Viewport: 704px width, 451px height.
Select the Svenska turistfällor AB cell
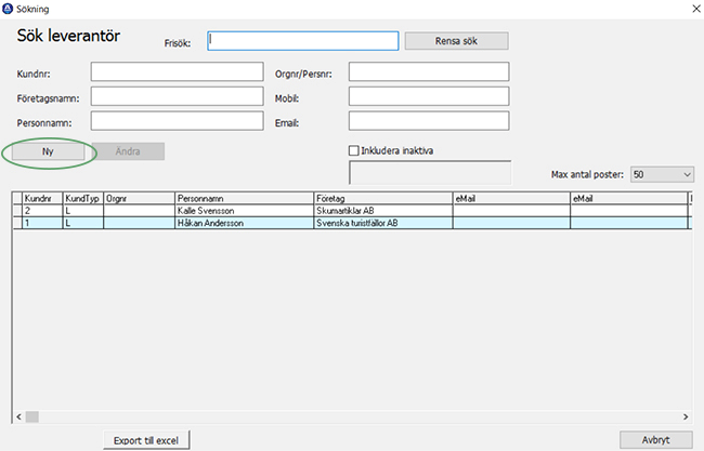[x=383, y=223]
